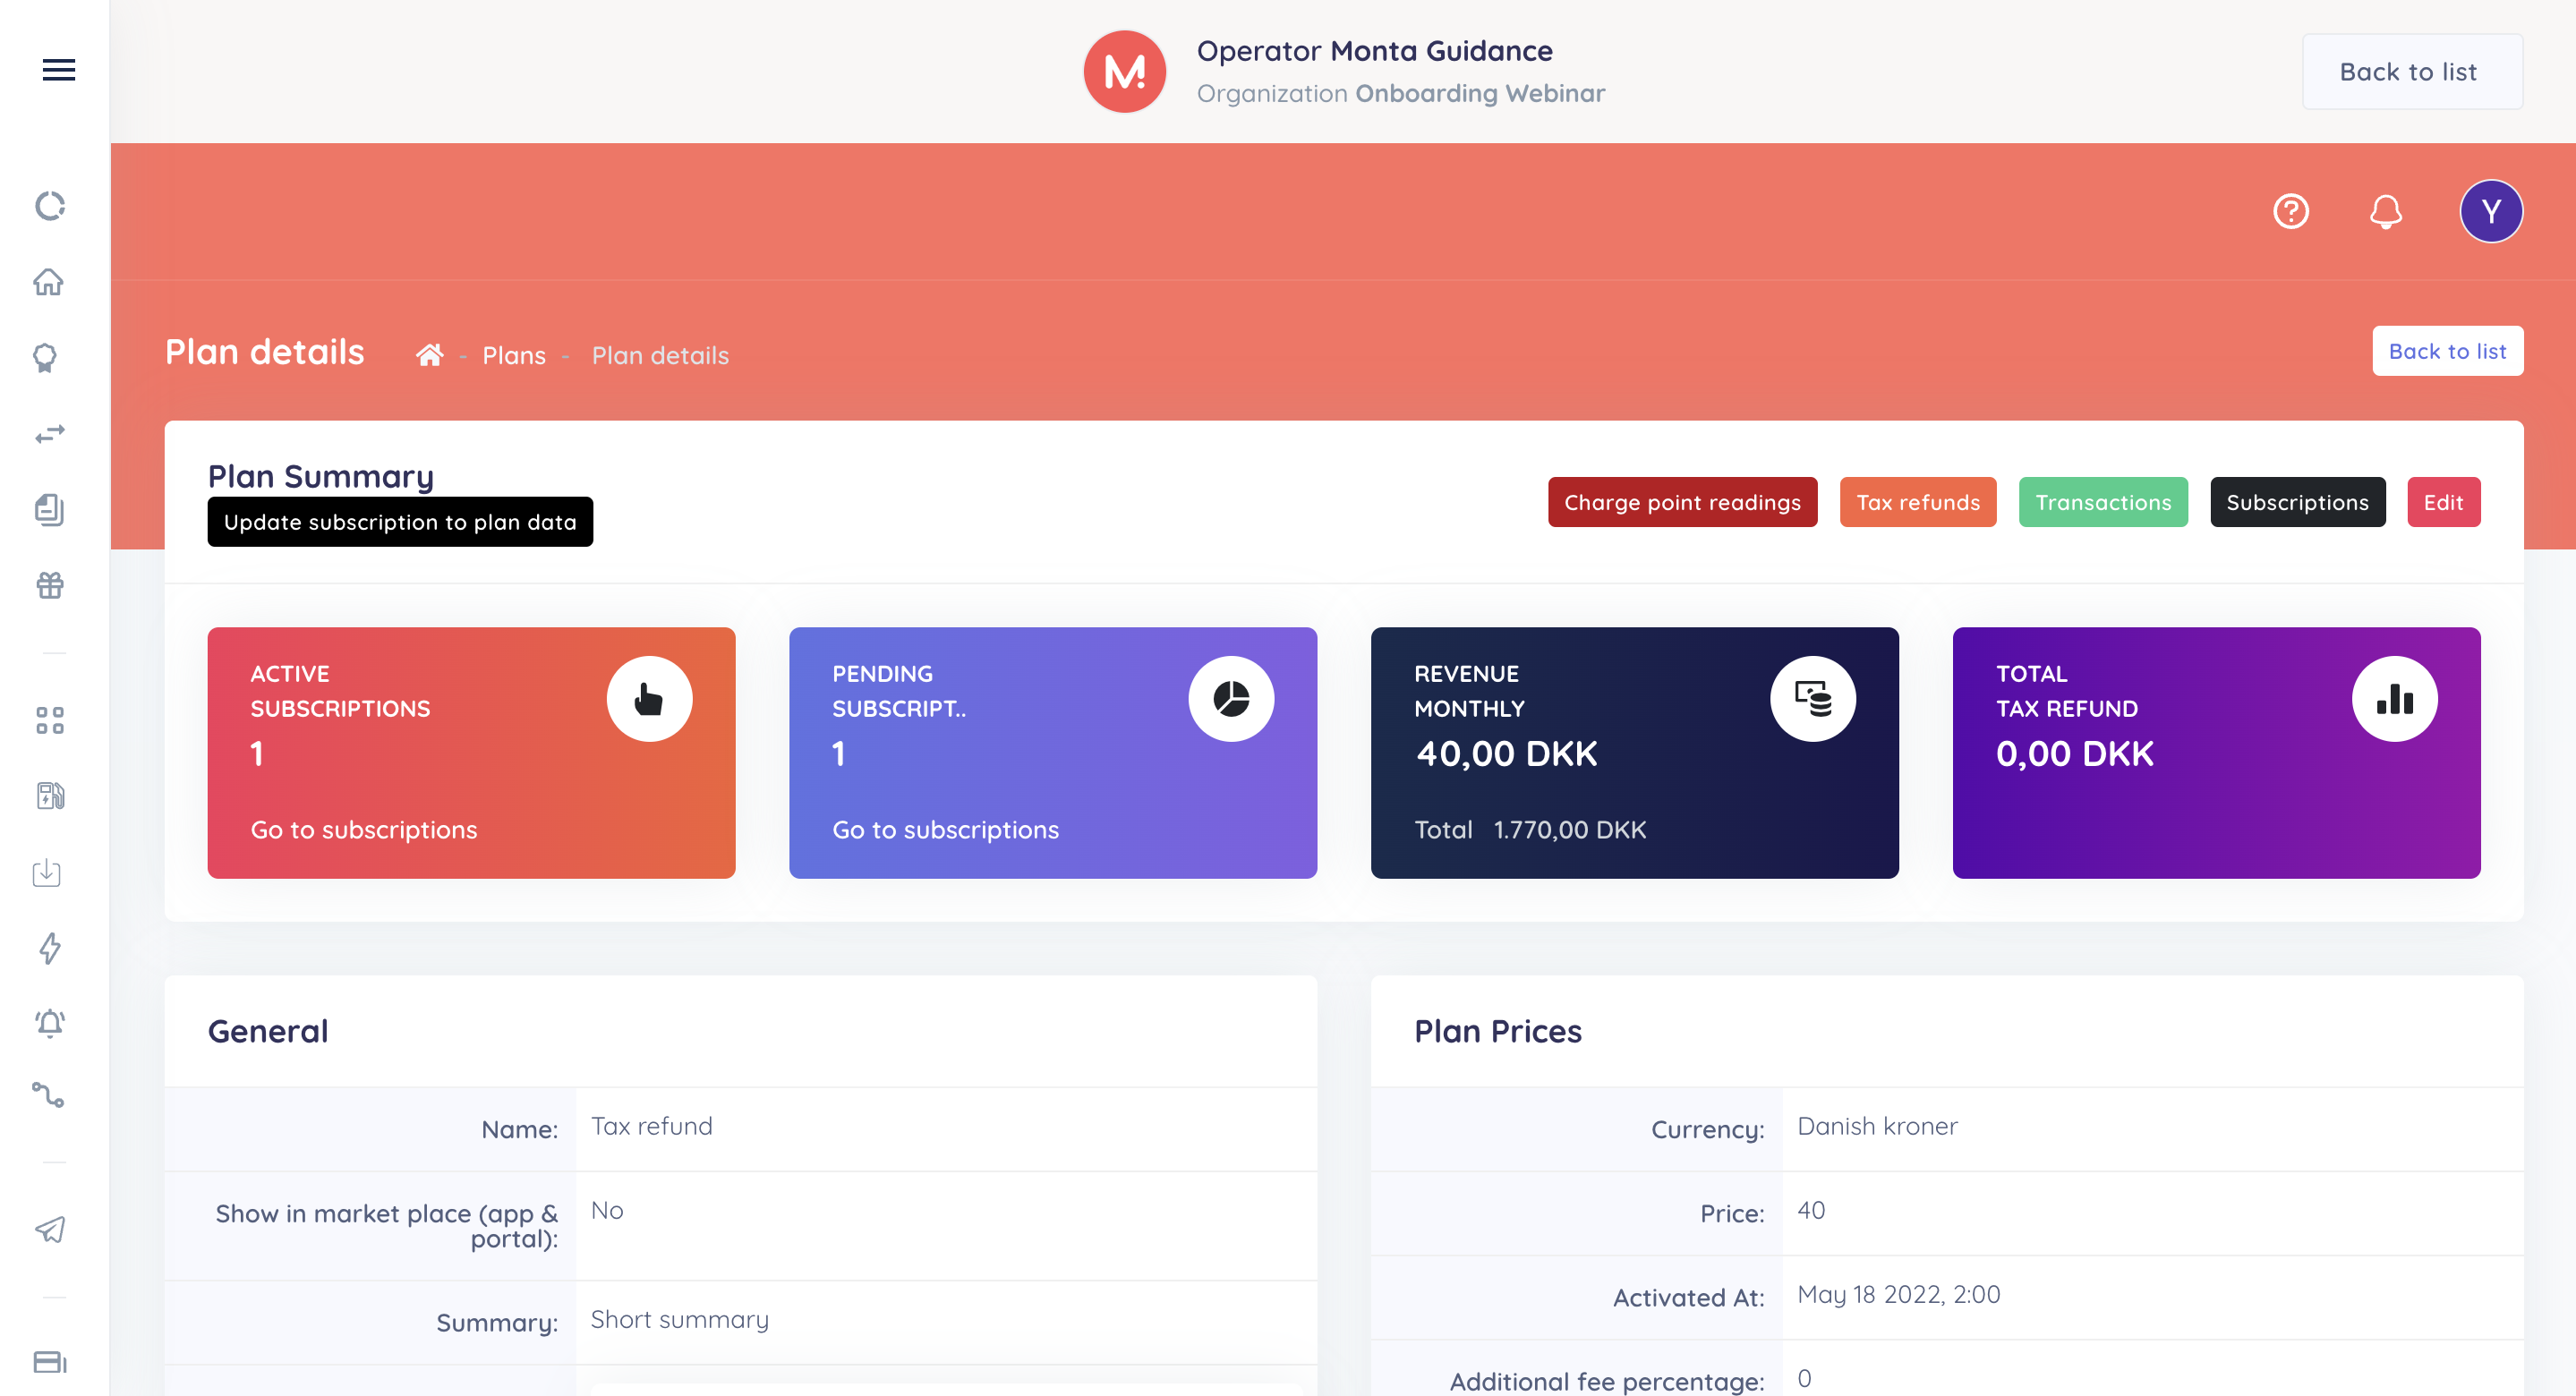The height and width of the screenshot is (1396, 2576).
Task: Go to subscriptions in Active card
Action: pyautogui.click(x=364, y=830)
